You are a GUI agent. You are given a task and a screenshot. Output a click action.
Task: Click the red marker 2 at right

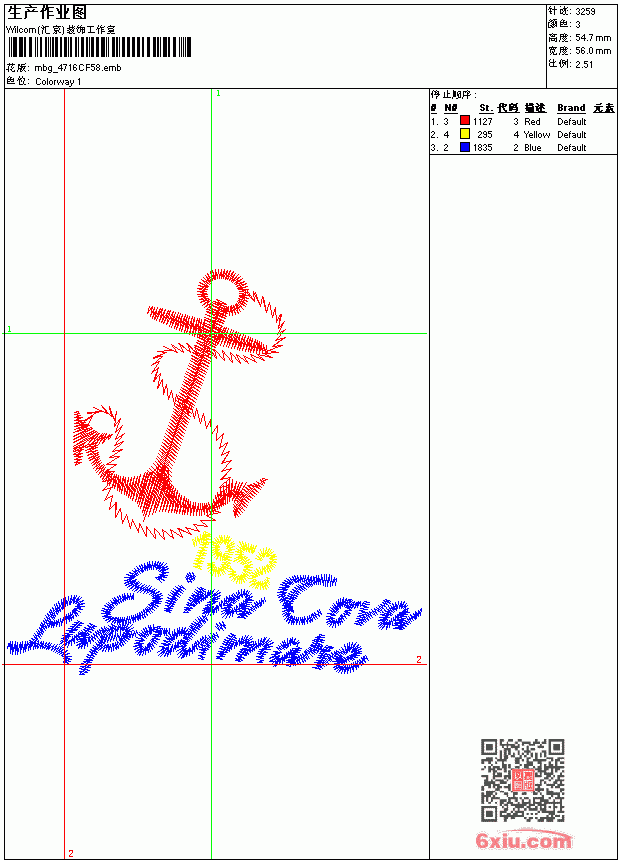(x=419, y=659)
